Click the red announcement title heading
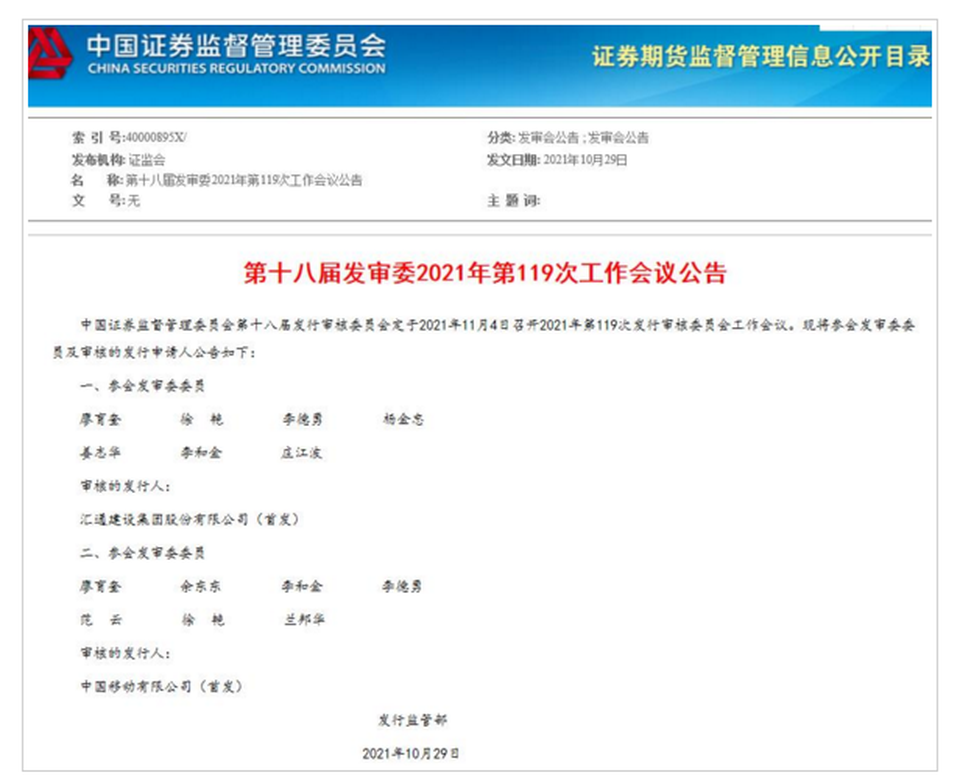The height and width of the screenshot is (778, 960). click(485, 273)
